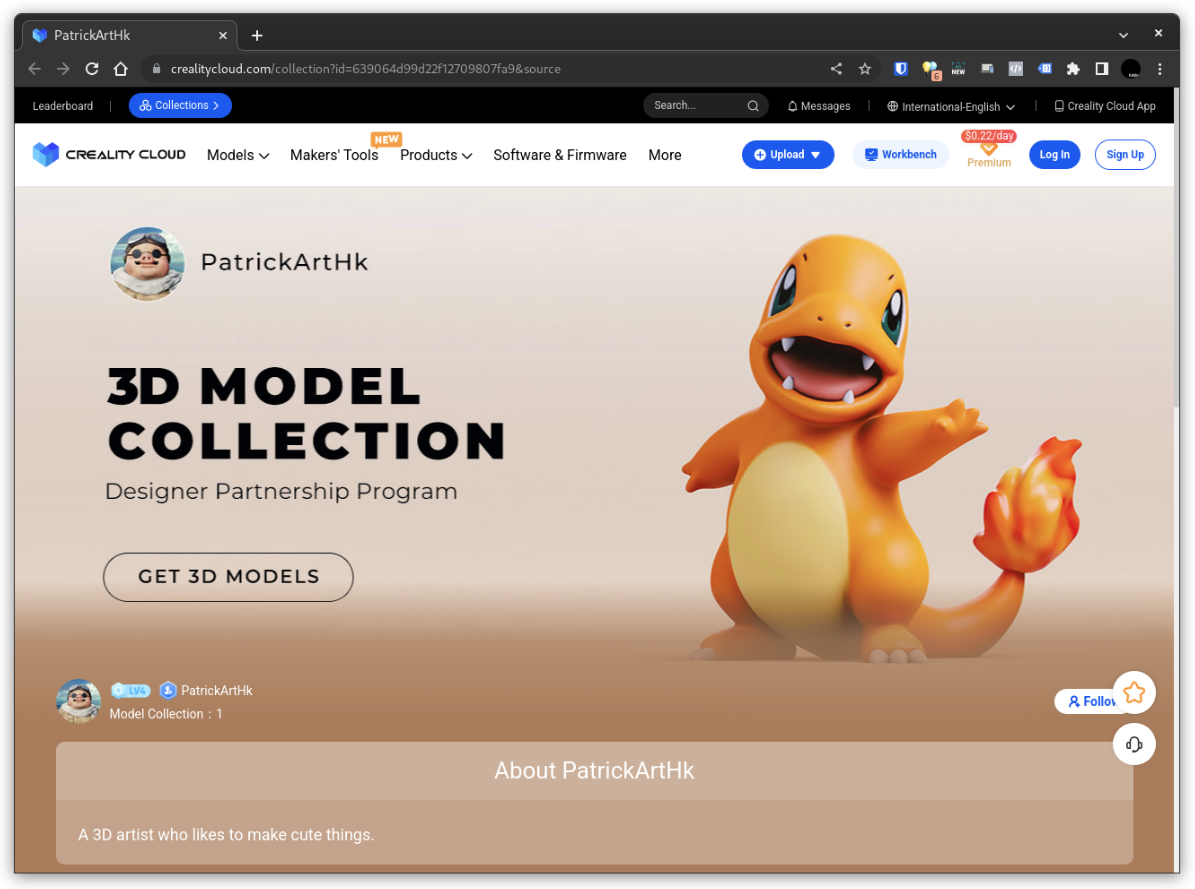The image size is (1195, 889).
Task: Click the search magnifier icon
Action: tap(753, 105)
